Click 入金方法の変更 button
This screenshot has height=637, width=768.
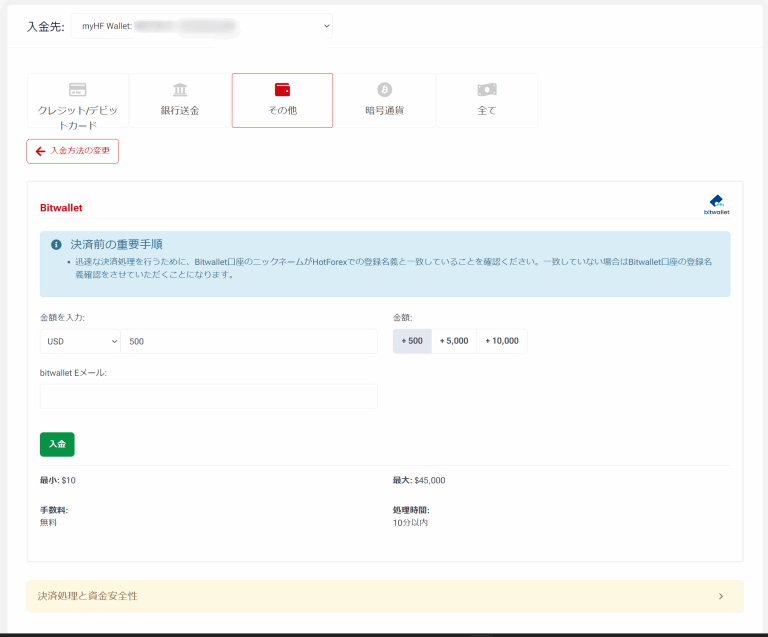click(x=73, y=151)
